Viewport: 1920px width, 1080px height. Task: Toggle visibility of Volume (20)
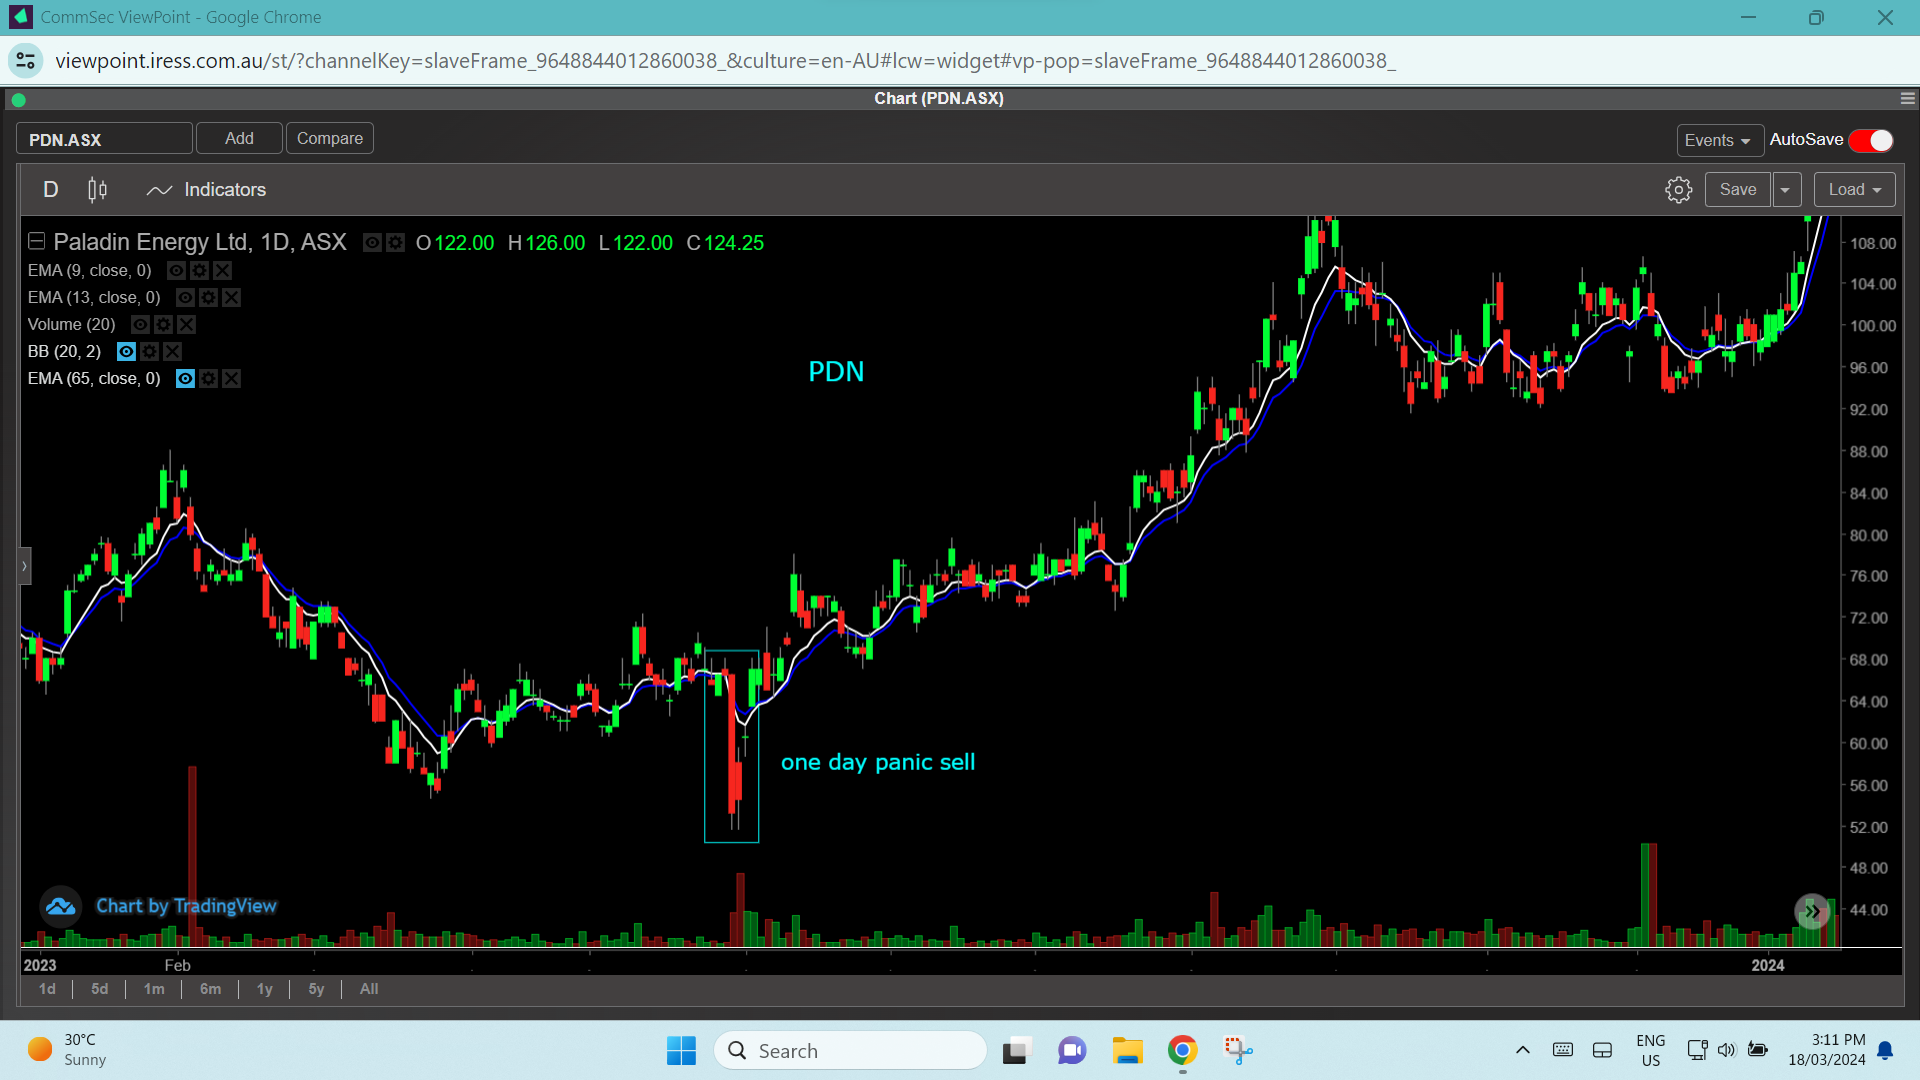(140, 325)
